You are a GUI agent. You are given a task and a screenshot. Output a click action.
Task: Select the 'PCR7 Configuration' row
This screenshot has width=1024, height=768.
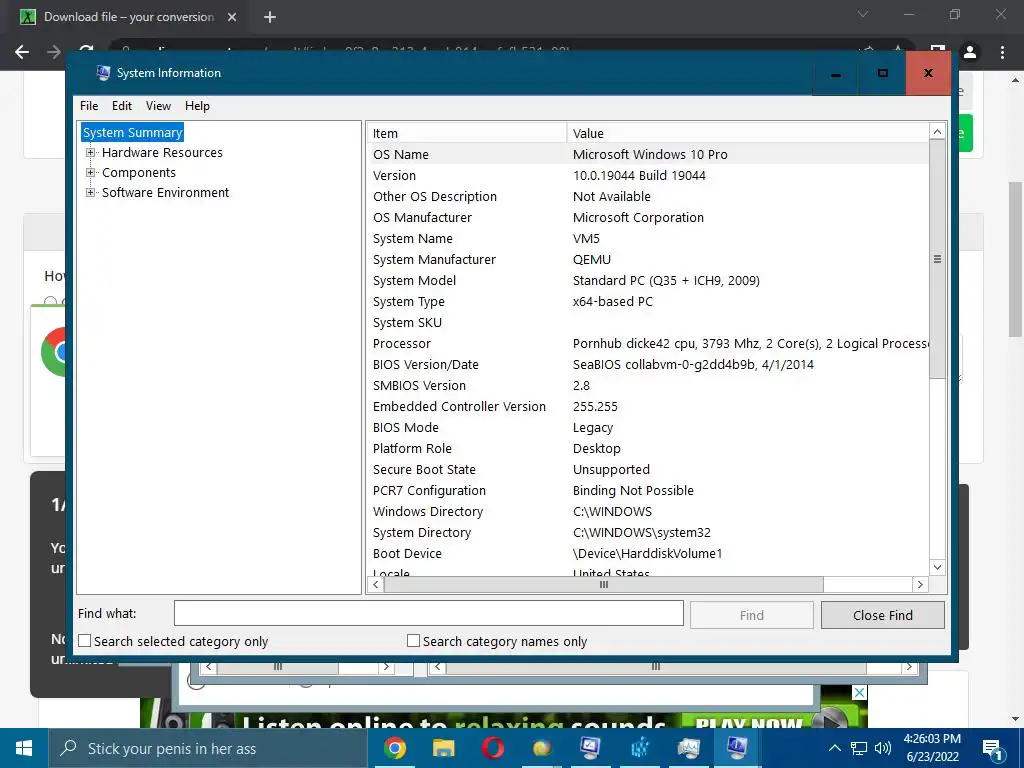coord(647,490)
